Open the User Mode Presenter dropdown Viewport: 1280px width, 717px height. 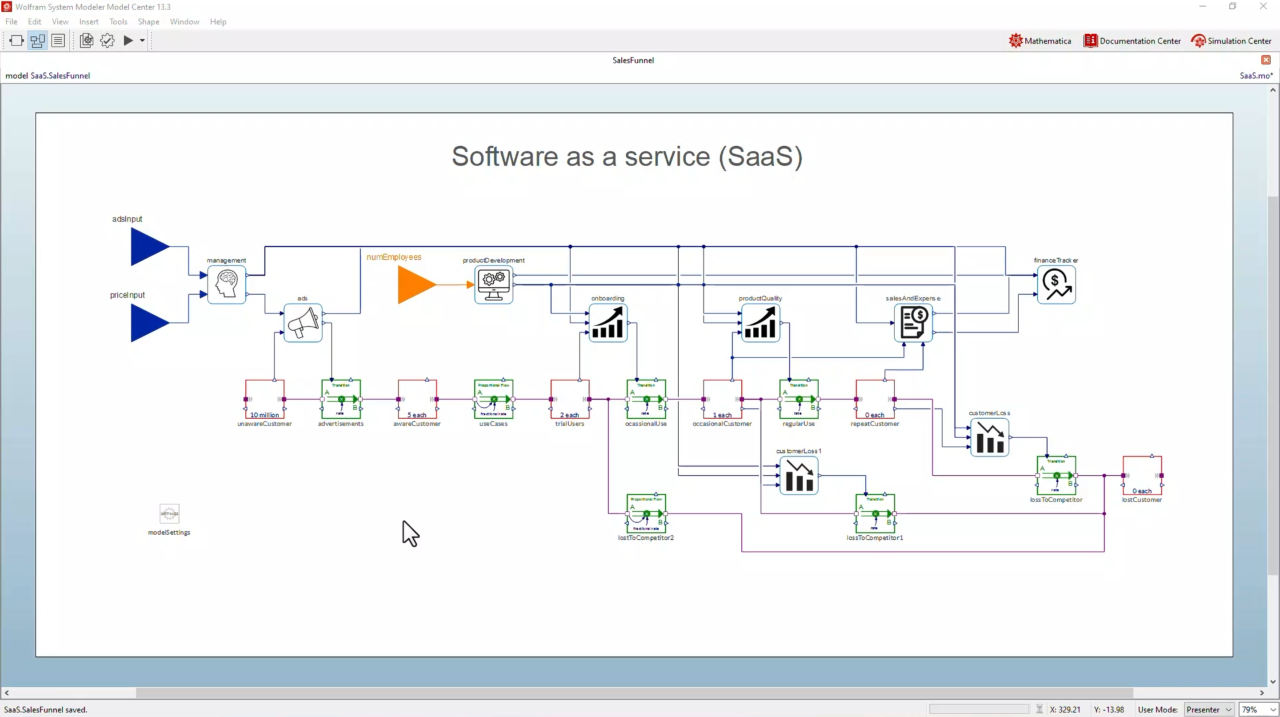(1209, 709)
